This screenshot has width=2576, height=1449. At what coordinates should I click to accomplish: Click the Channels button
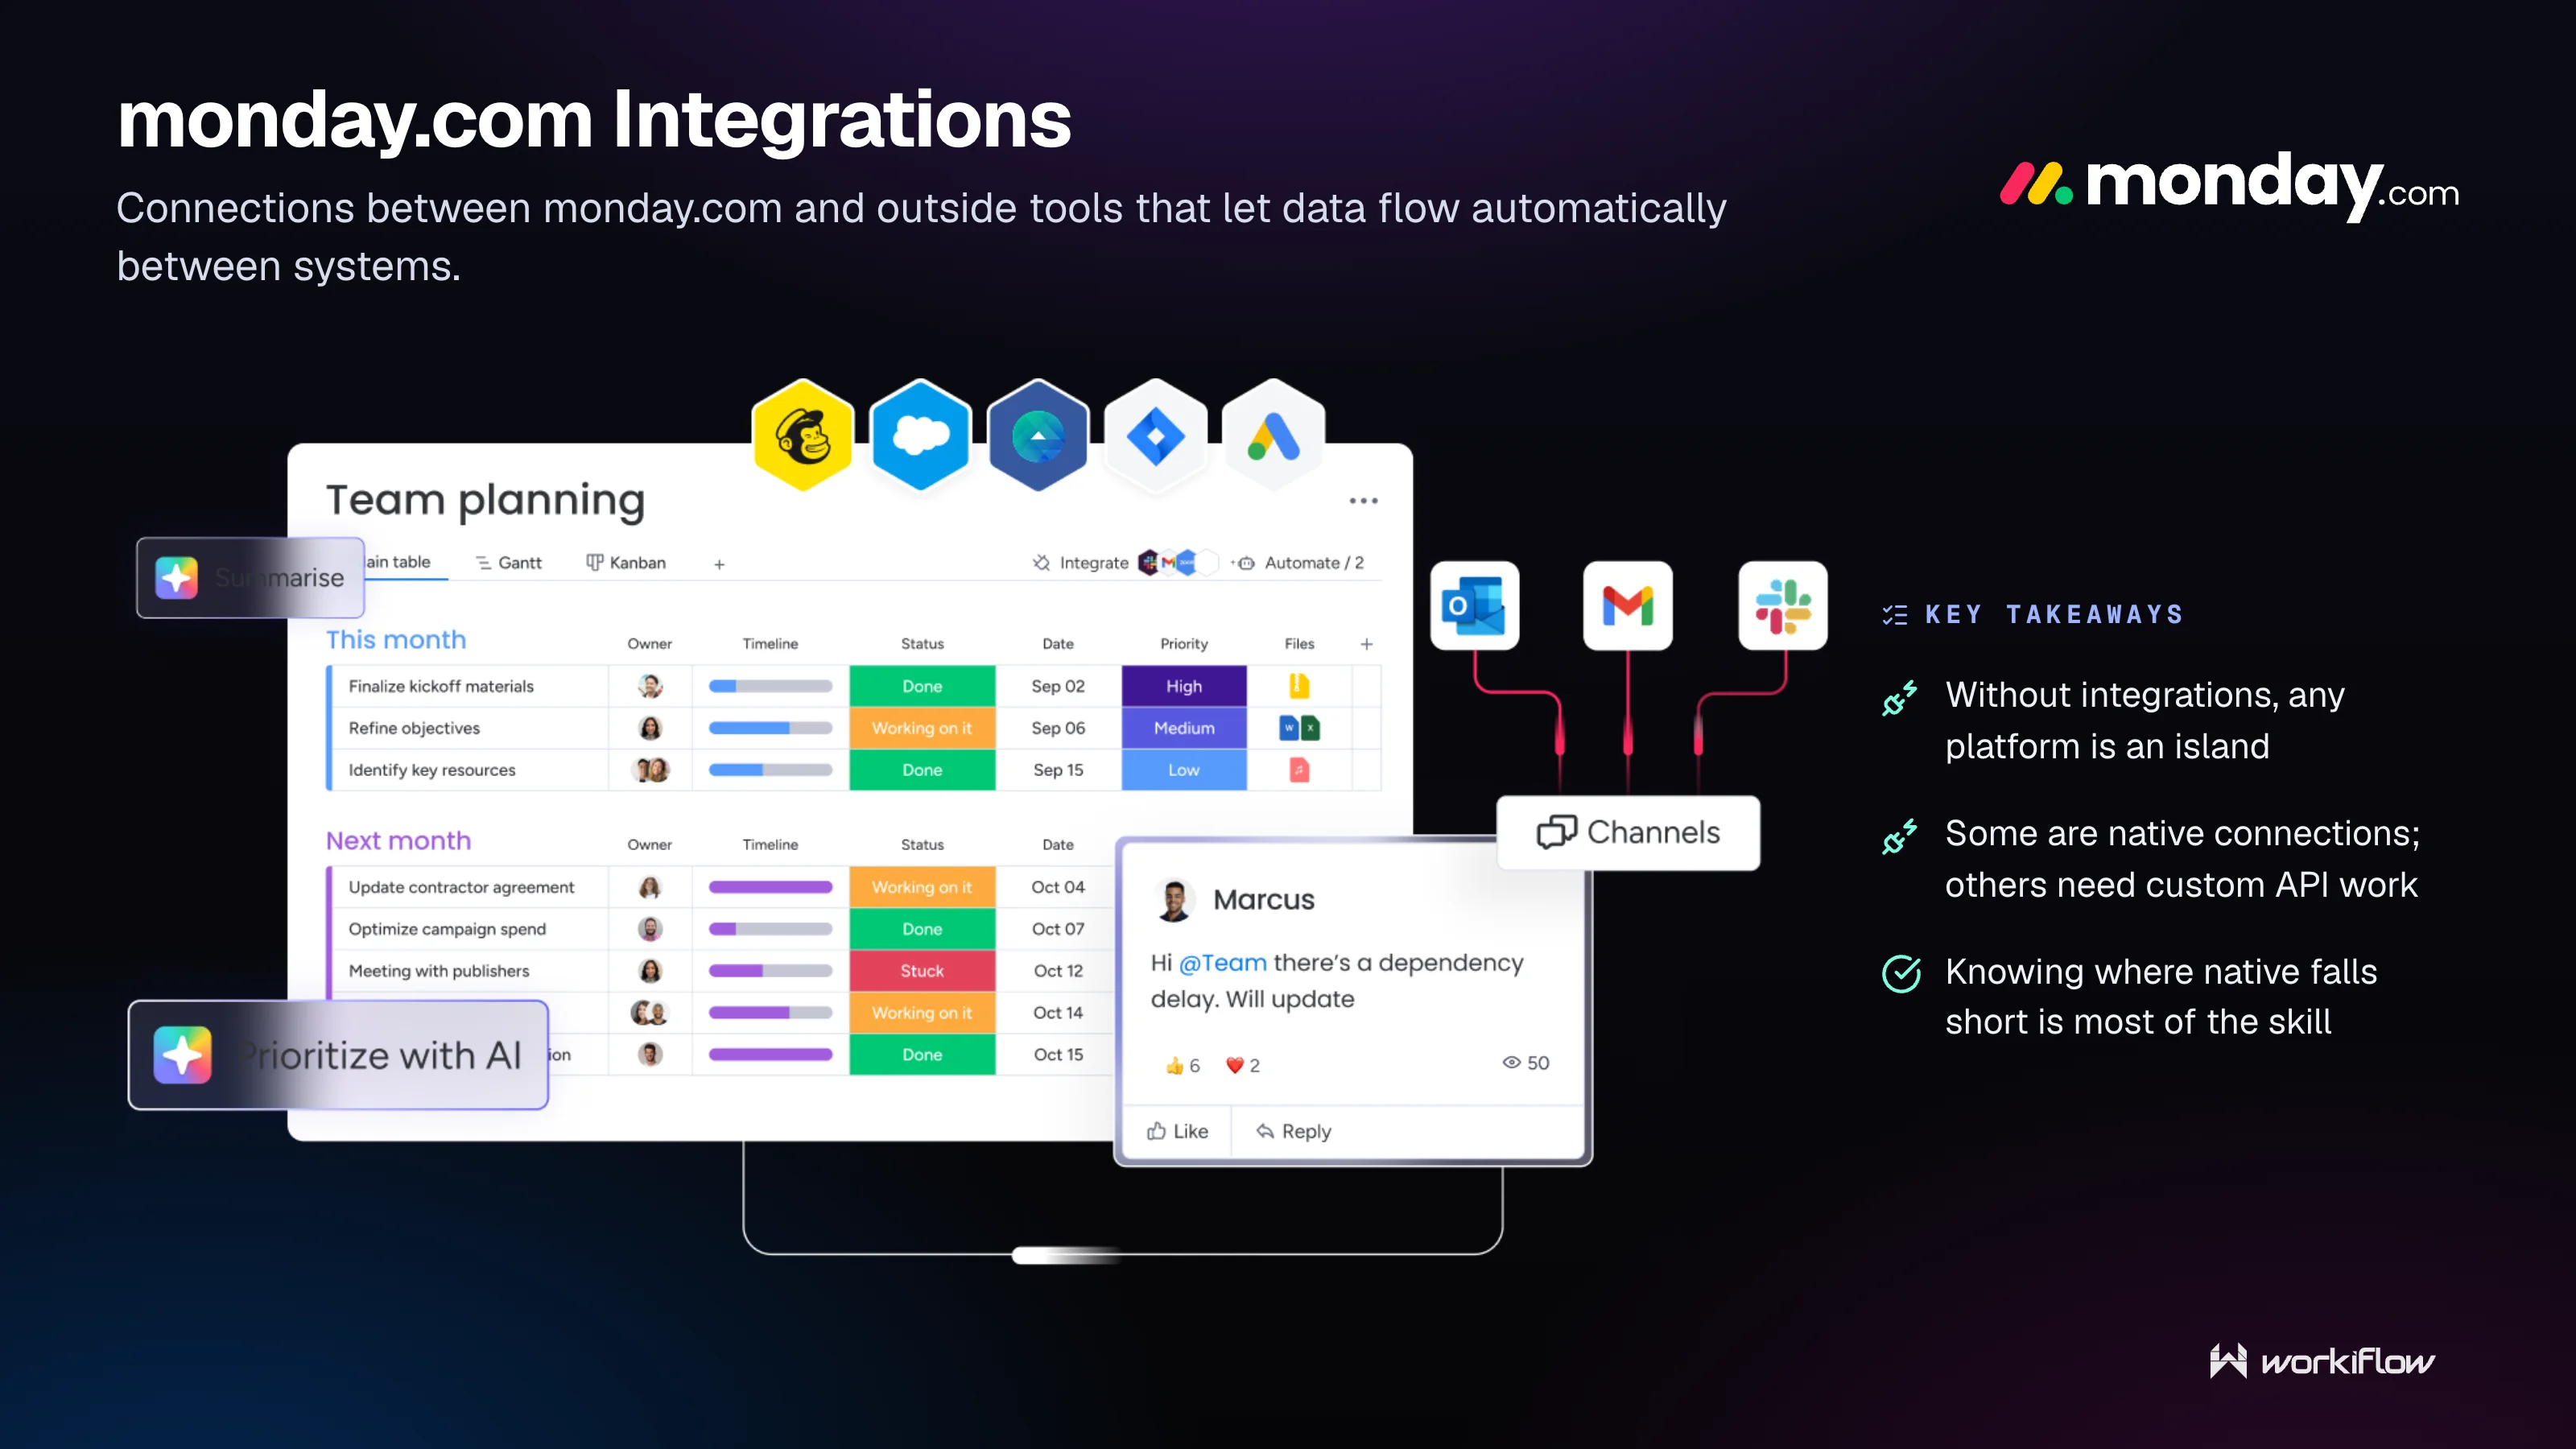pos(1628,832)
